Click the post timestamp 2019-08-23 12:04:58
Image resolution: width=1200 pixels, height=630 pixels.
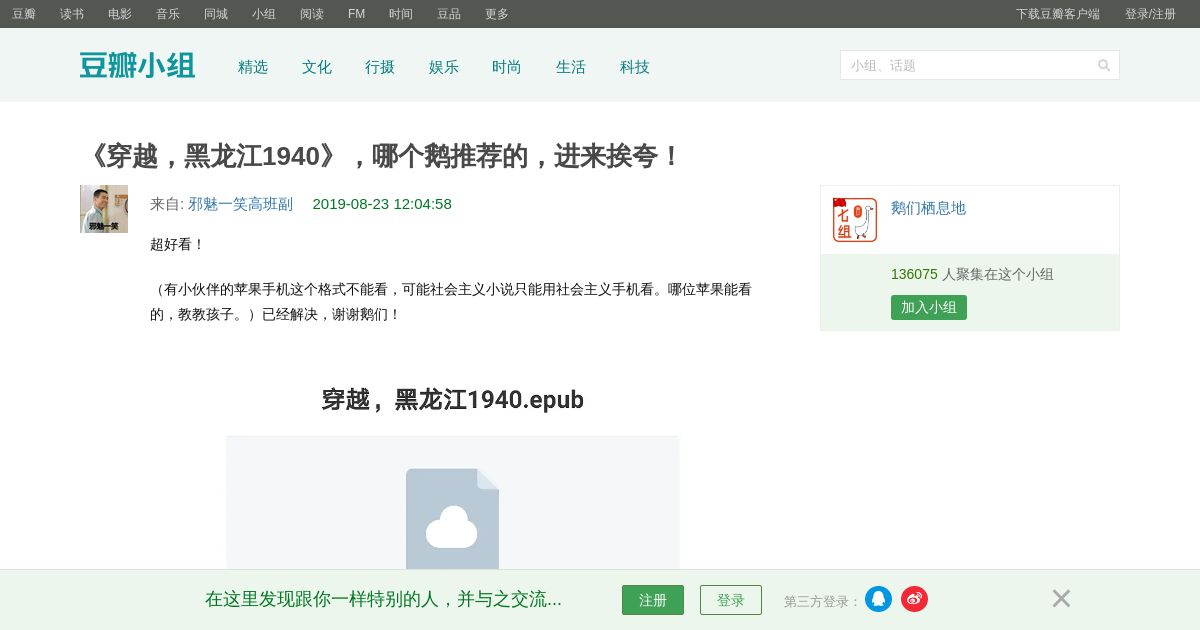click(x=382, y=204)
